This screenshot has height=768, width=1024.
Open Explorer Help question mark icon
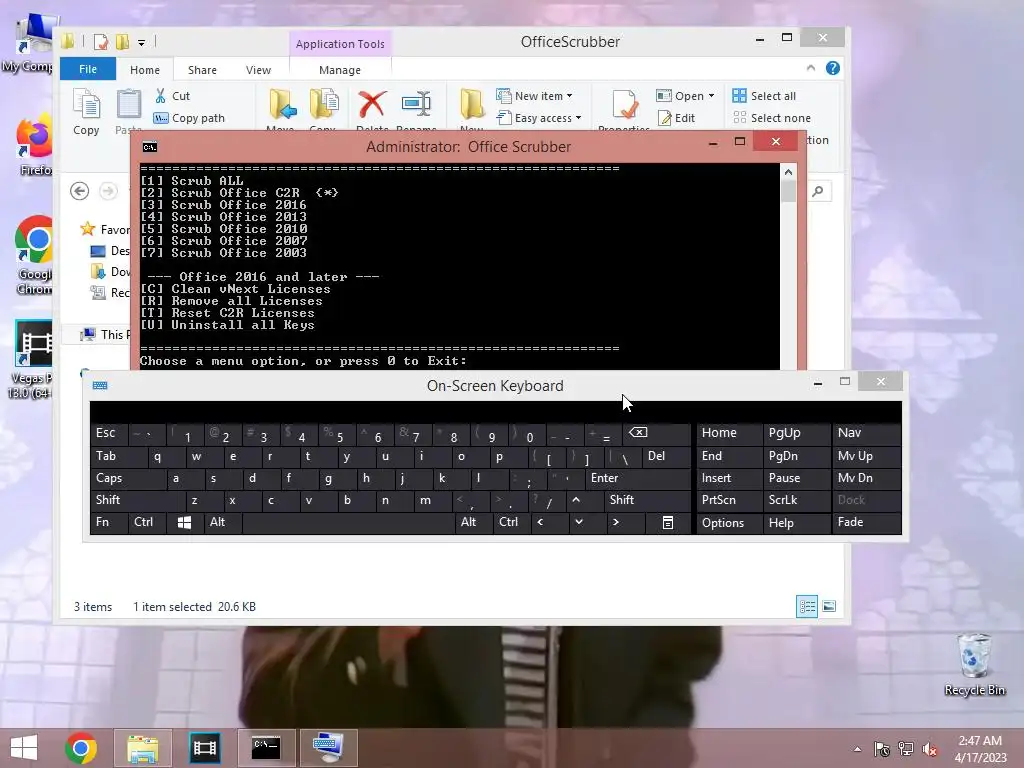point(833,68)
